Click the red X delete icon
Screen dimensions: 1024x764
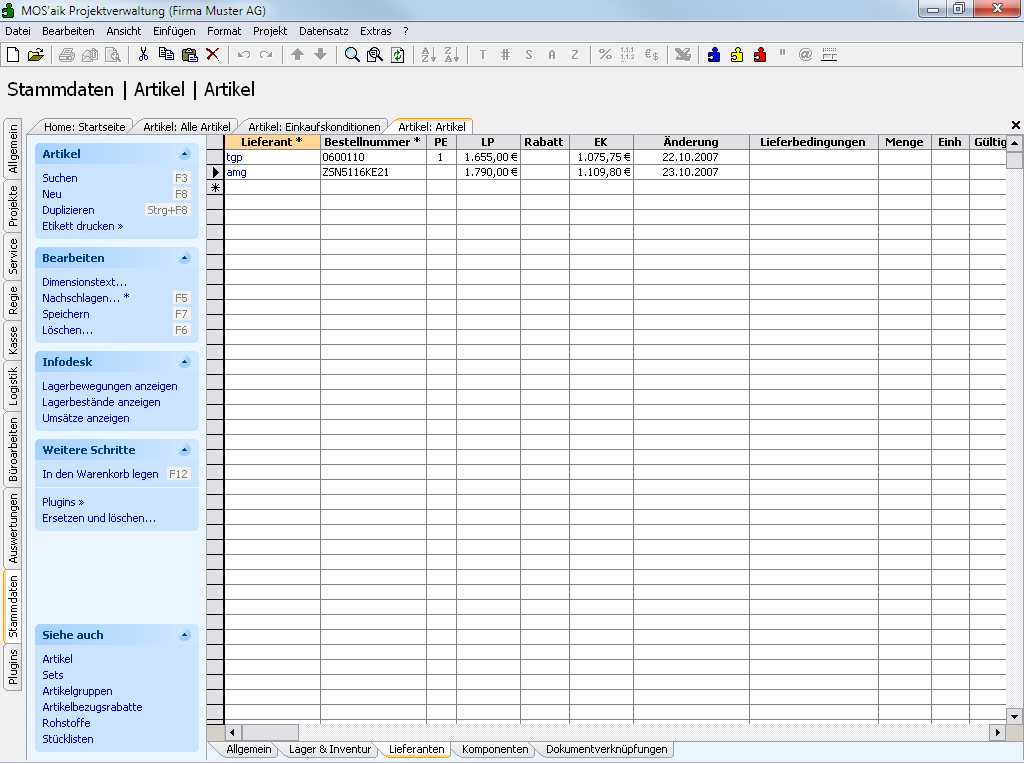click(x=212, y=55)
